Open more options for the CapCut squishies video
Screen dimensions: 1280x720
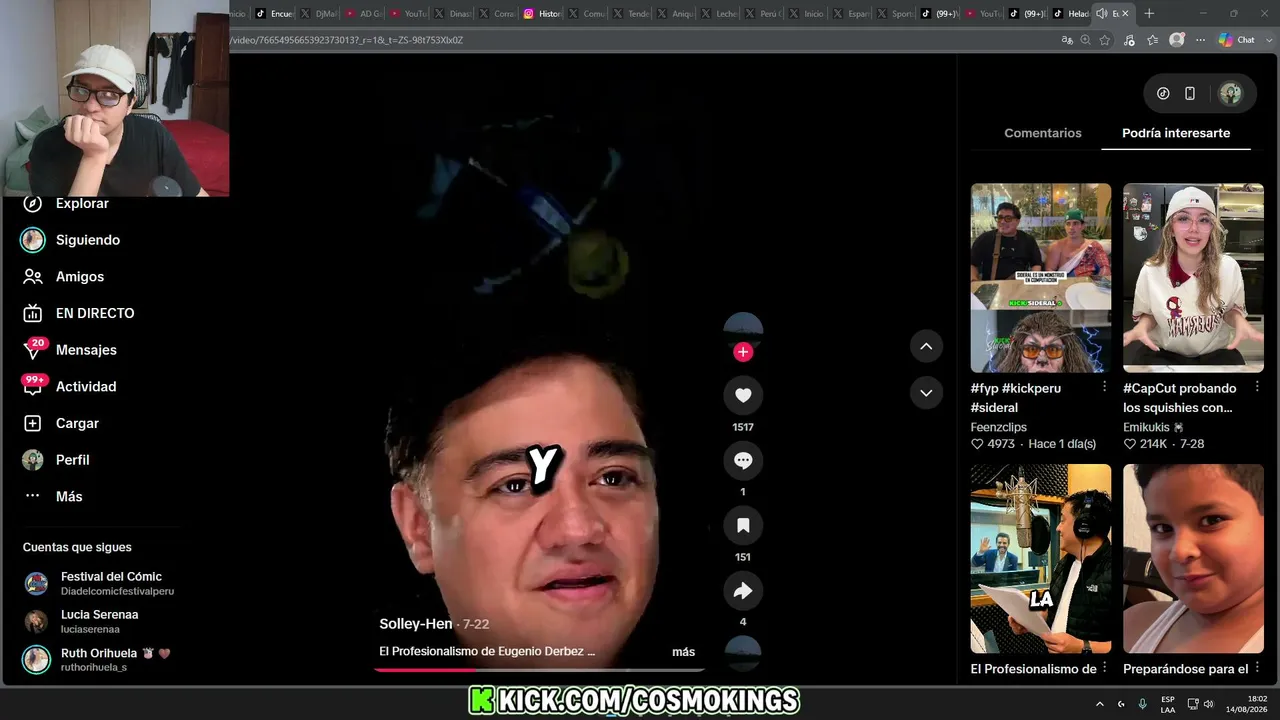tap(1257, 387)
